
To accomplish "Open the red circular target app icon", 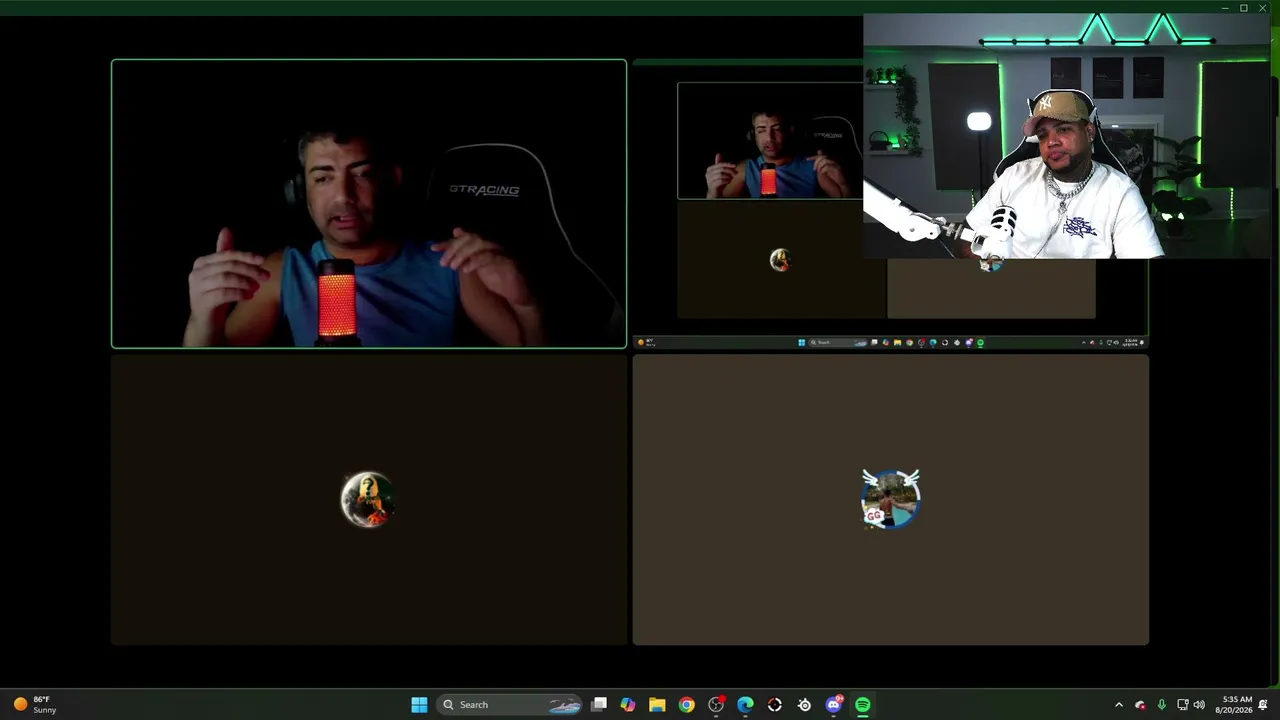I will pos(775,705).
